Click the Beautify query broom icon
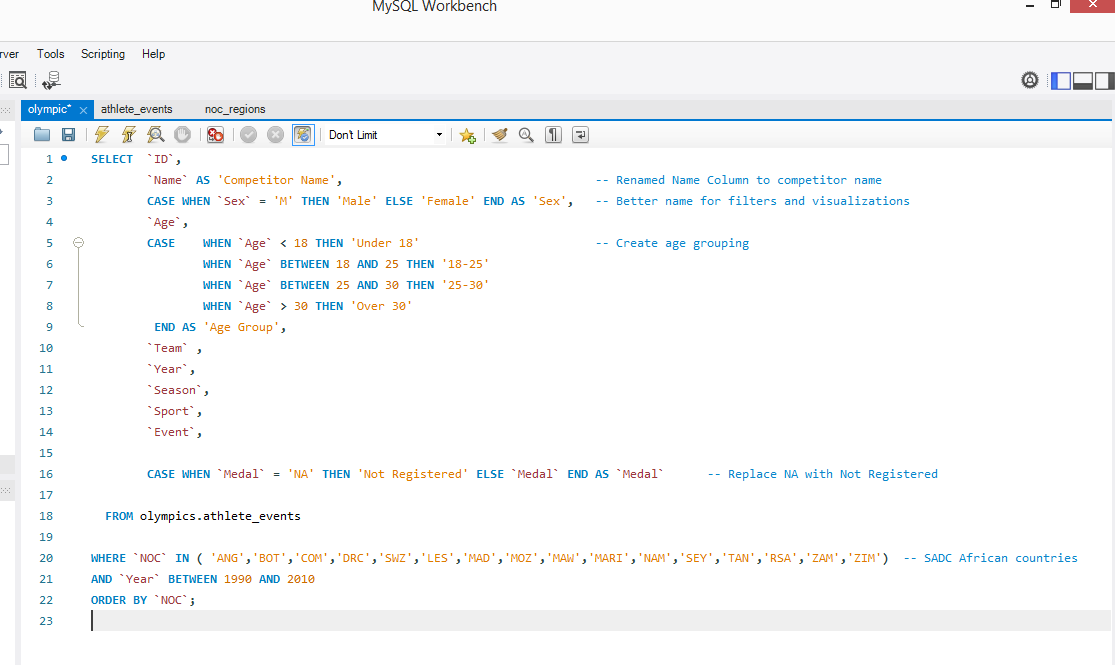 tap(500, 135)
